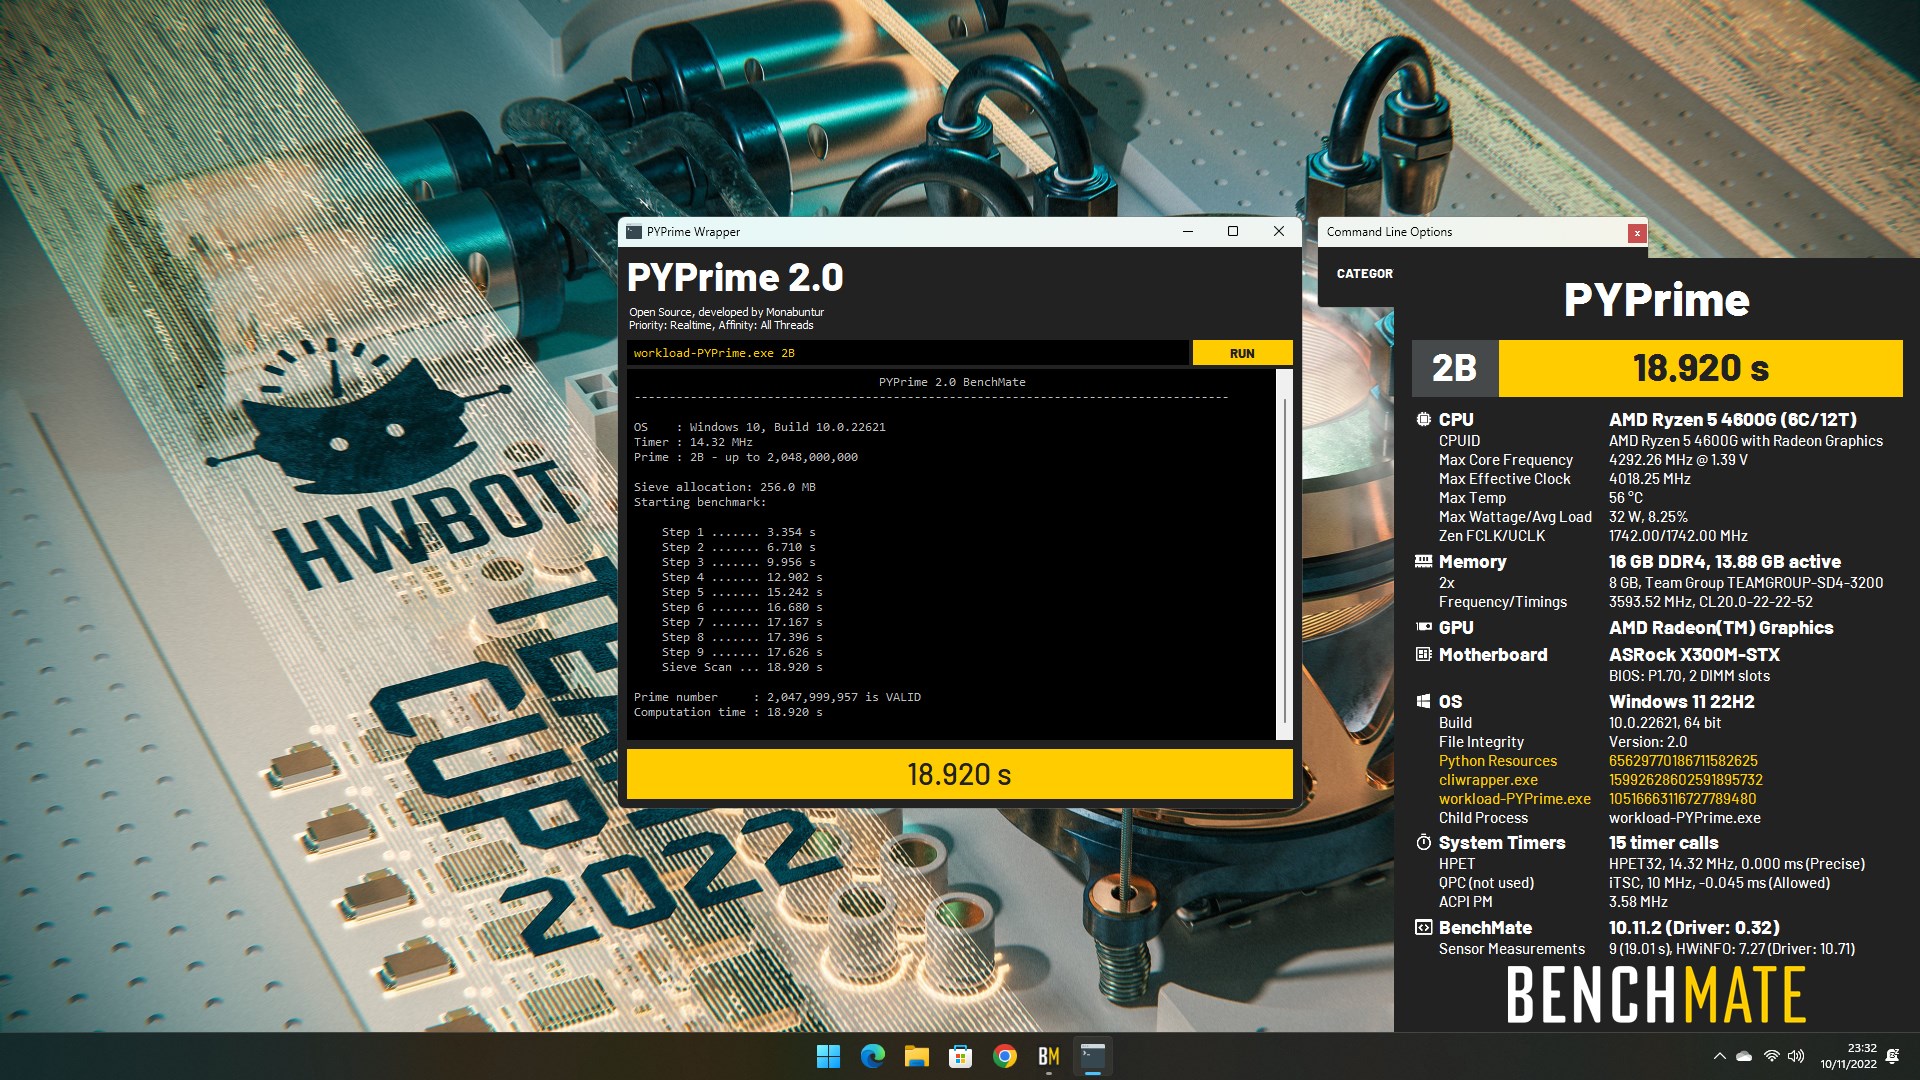The image size is (1920, 1080).
Task: Click the Max Core Frequency value 4292.26 MHz
Action: pyautogui.click(x=1678, y=460)
